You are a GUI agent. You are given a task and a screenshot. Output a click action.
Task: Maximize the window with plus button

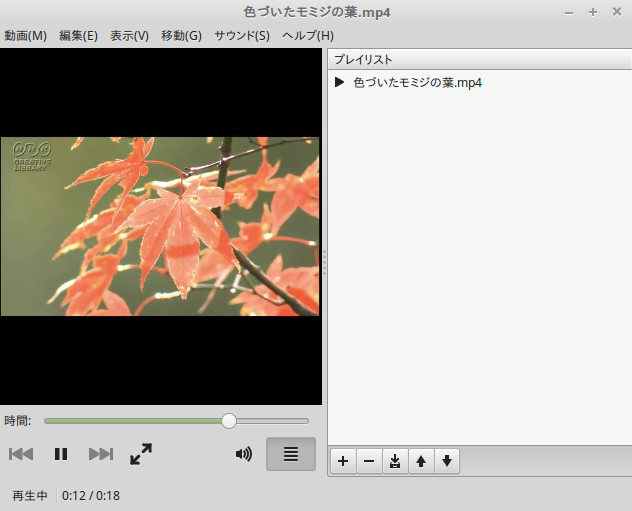pos(592,12)
